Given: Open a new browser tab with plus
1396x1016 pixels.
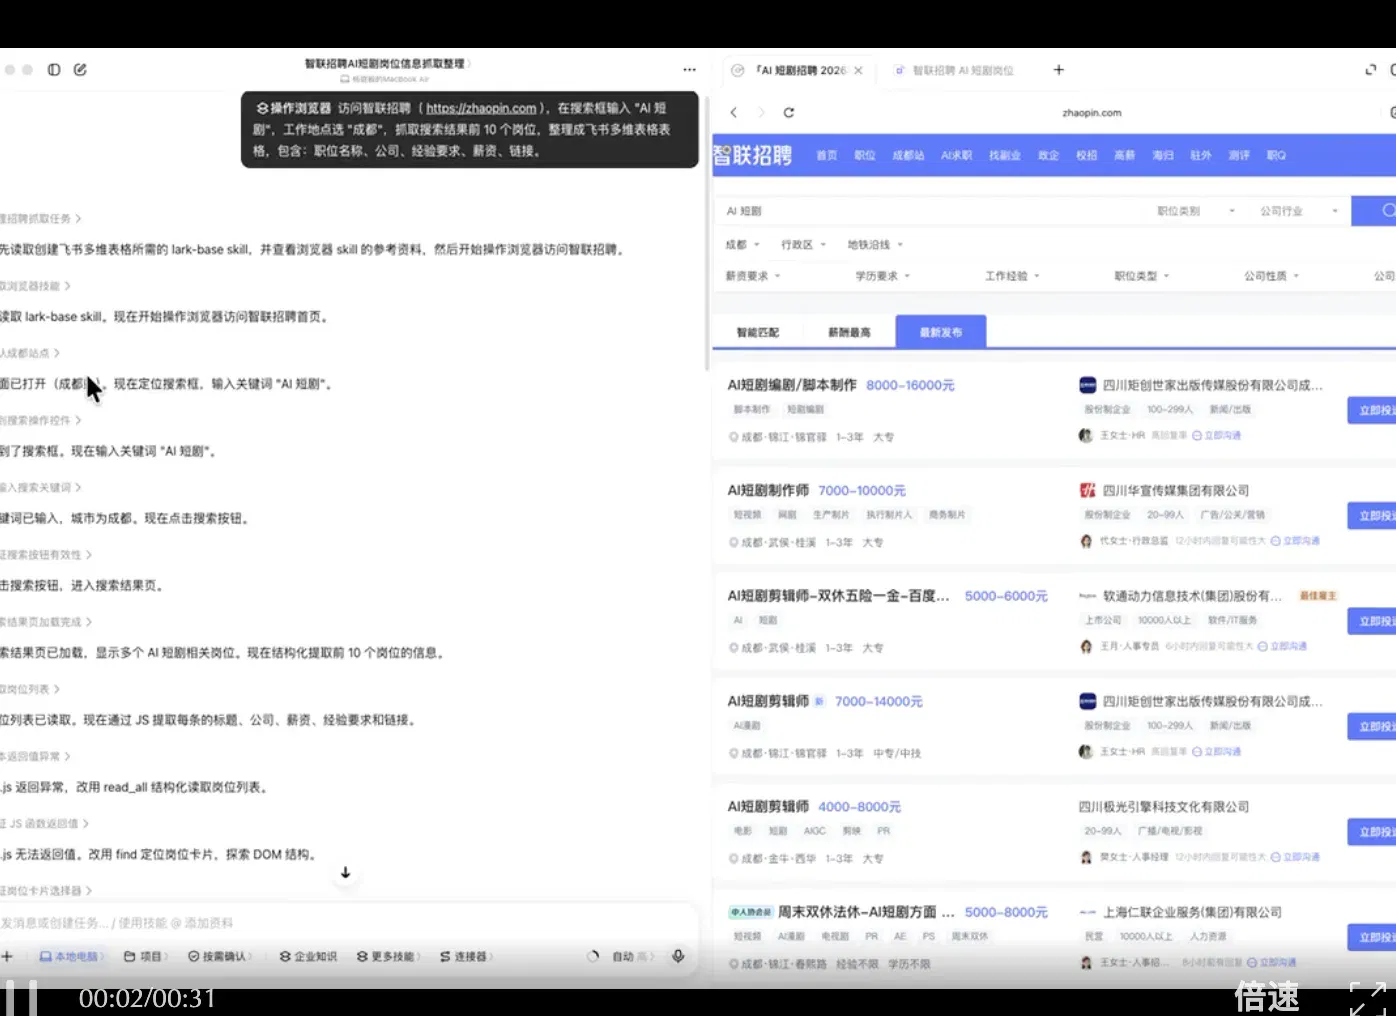Looking at the screenshot, I should tap(1059, 70).
